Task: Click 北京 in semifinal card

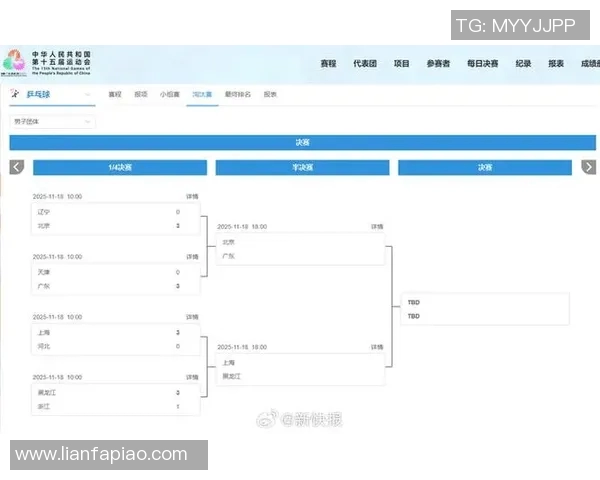Action: click(x=228, y=242)
